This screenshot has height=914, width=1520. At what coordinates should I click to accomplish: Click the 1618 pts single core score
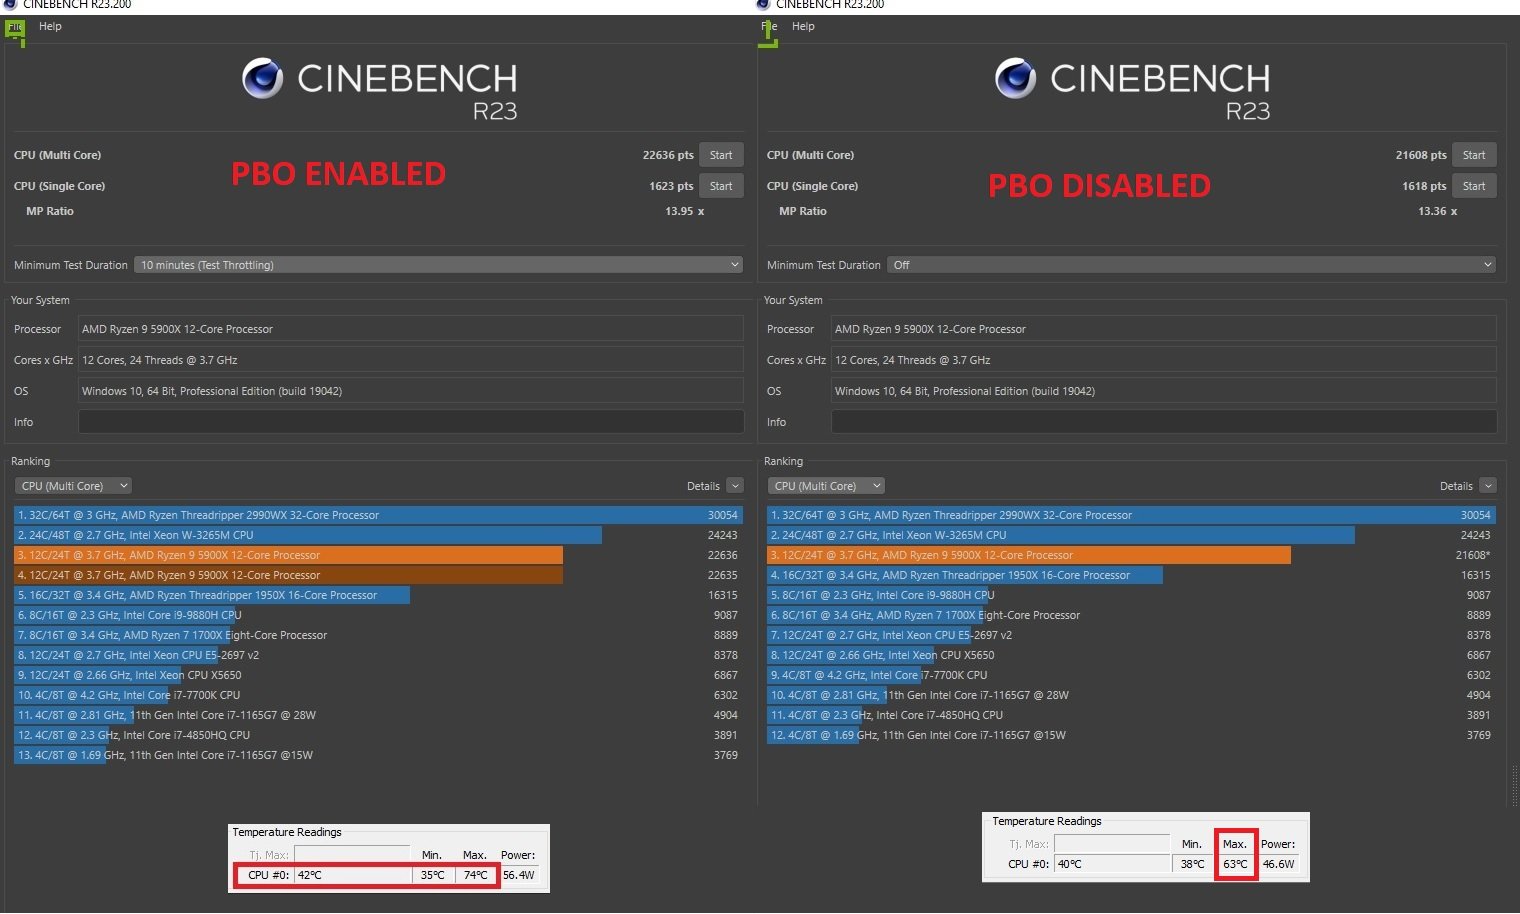click(1424, 186)
